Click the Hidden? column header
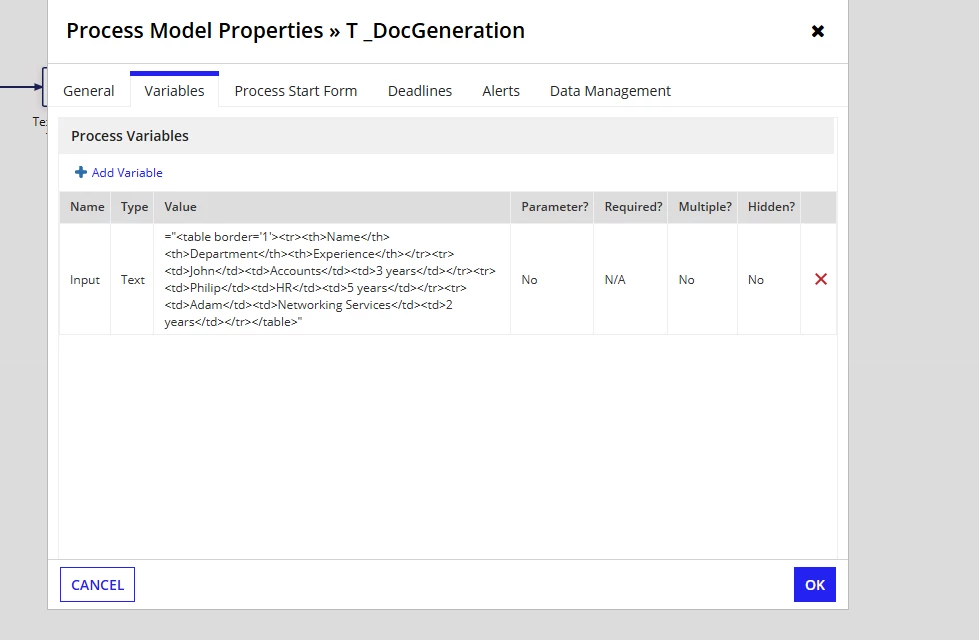 771,207
